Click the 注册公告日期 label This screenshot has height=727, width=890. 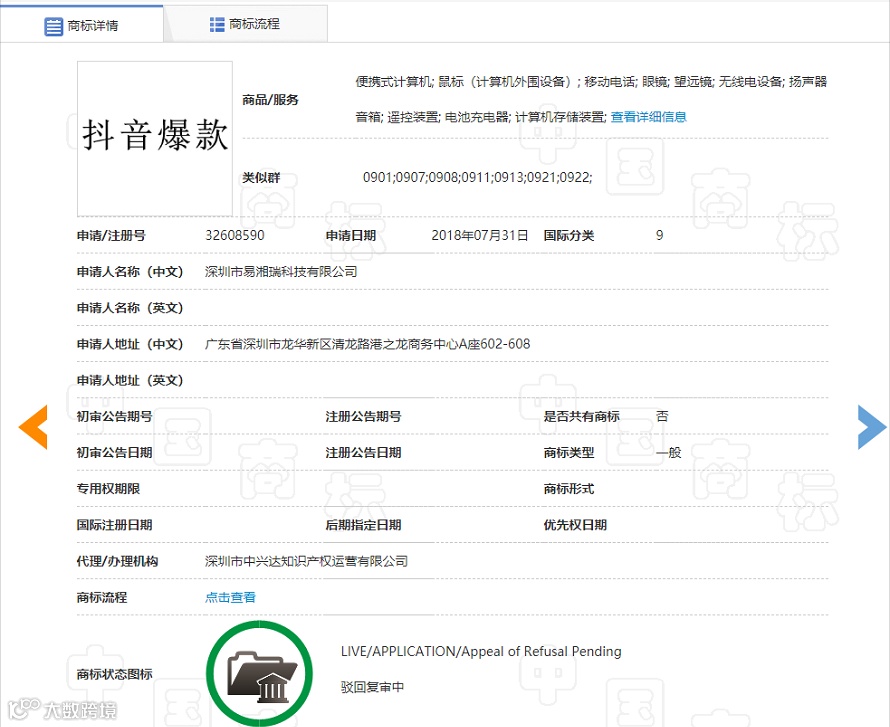tap(363, 452)
